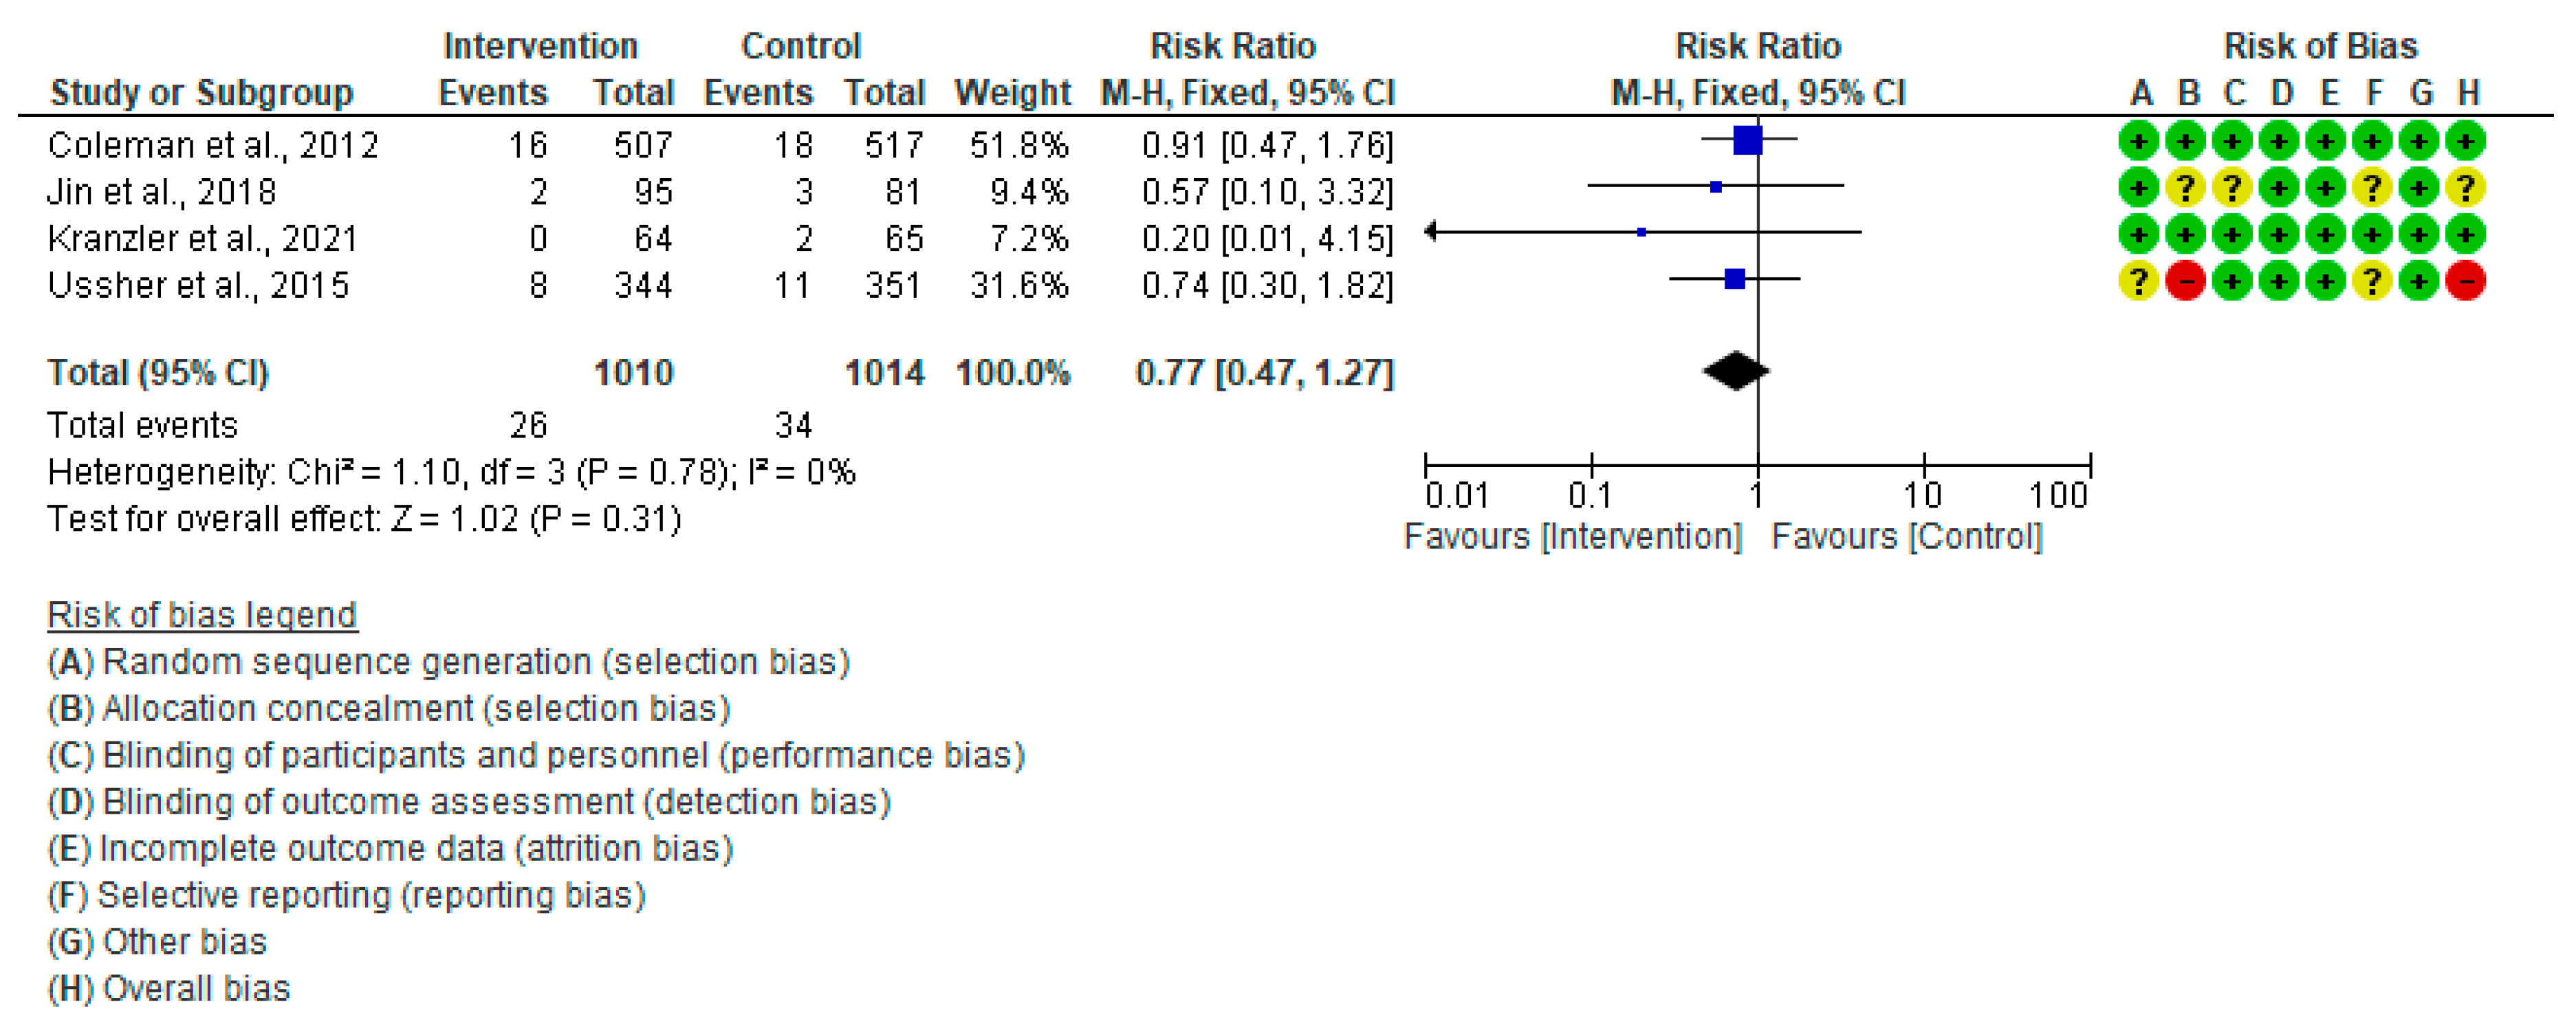Click Kranzler 2021's green column A plus circle

(2138, 235)
